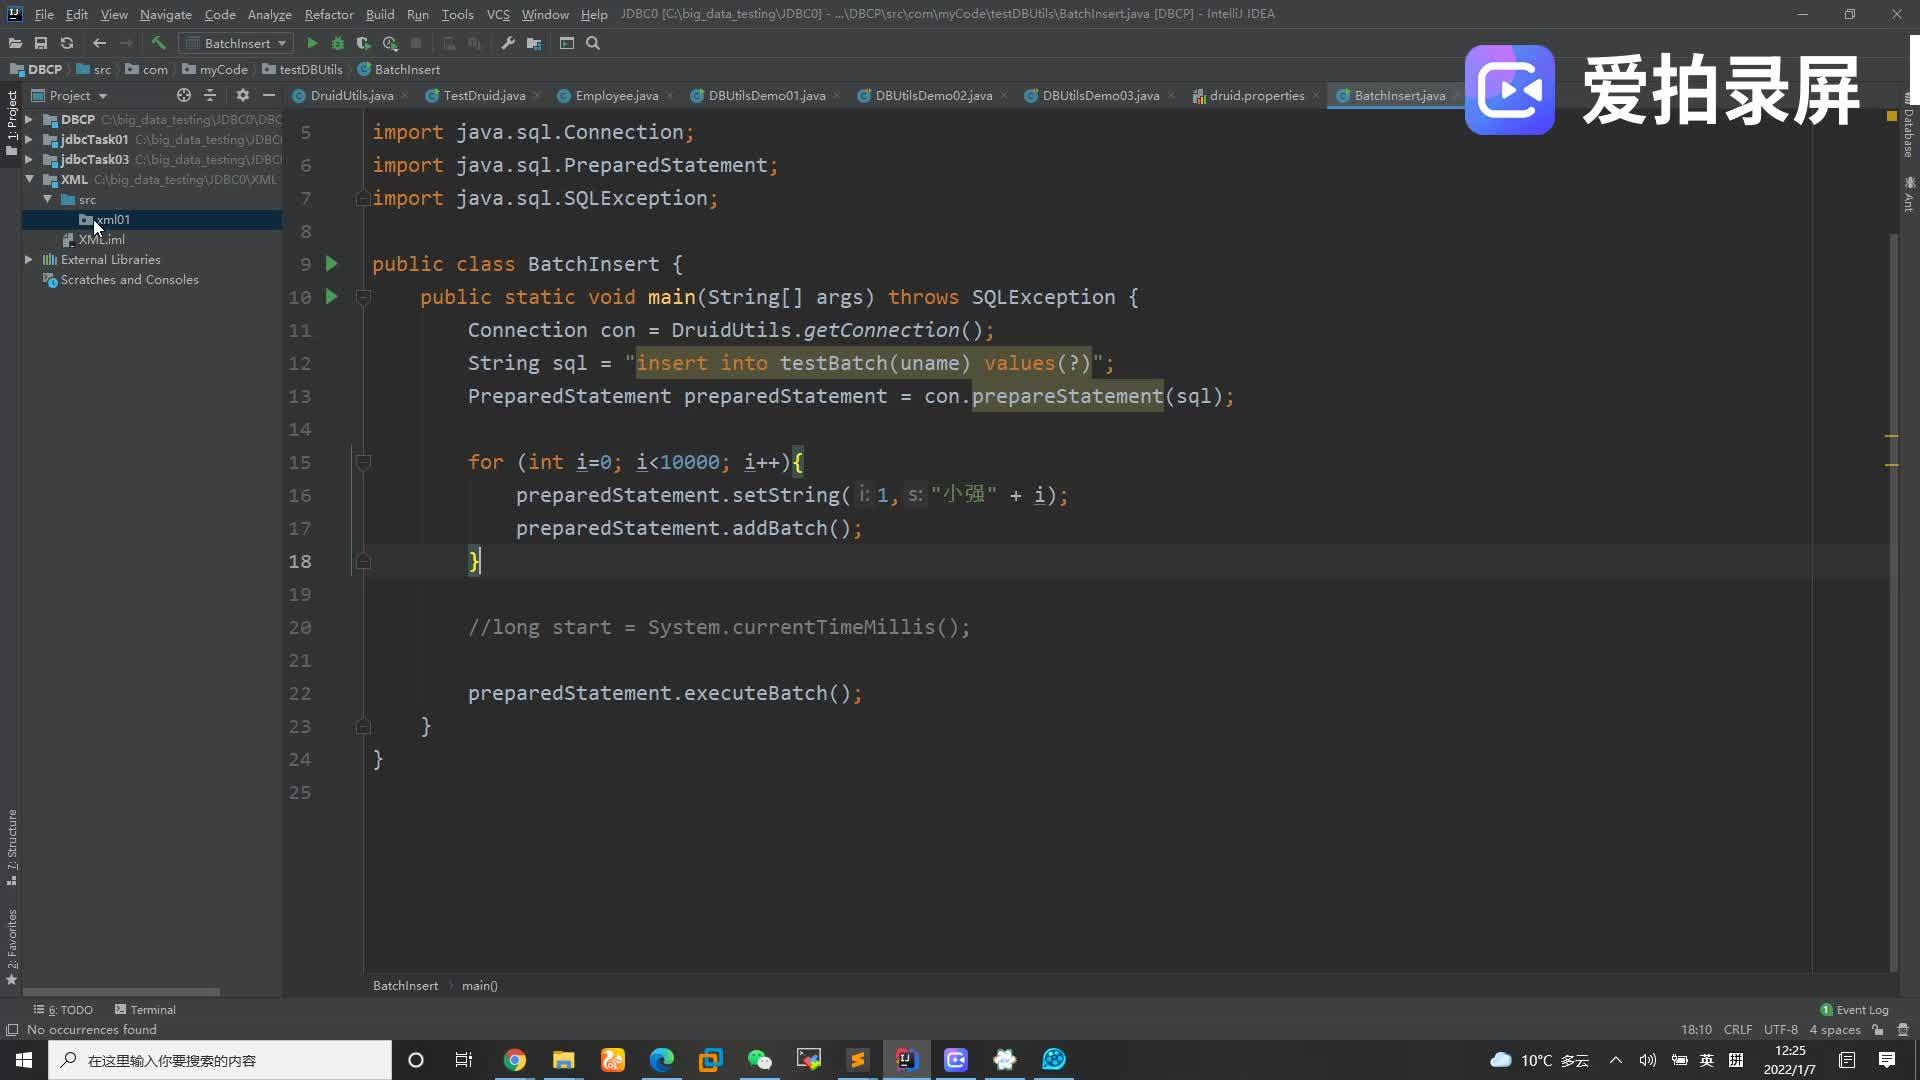1920x1080 pixels.
Task: Run with Coverage icon in toolbar
Action: [x=364, y=43]
